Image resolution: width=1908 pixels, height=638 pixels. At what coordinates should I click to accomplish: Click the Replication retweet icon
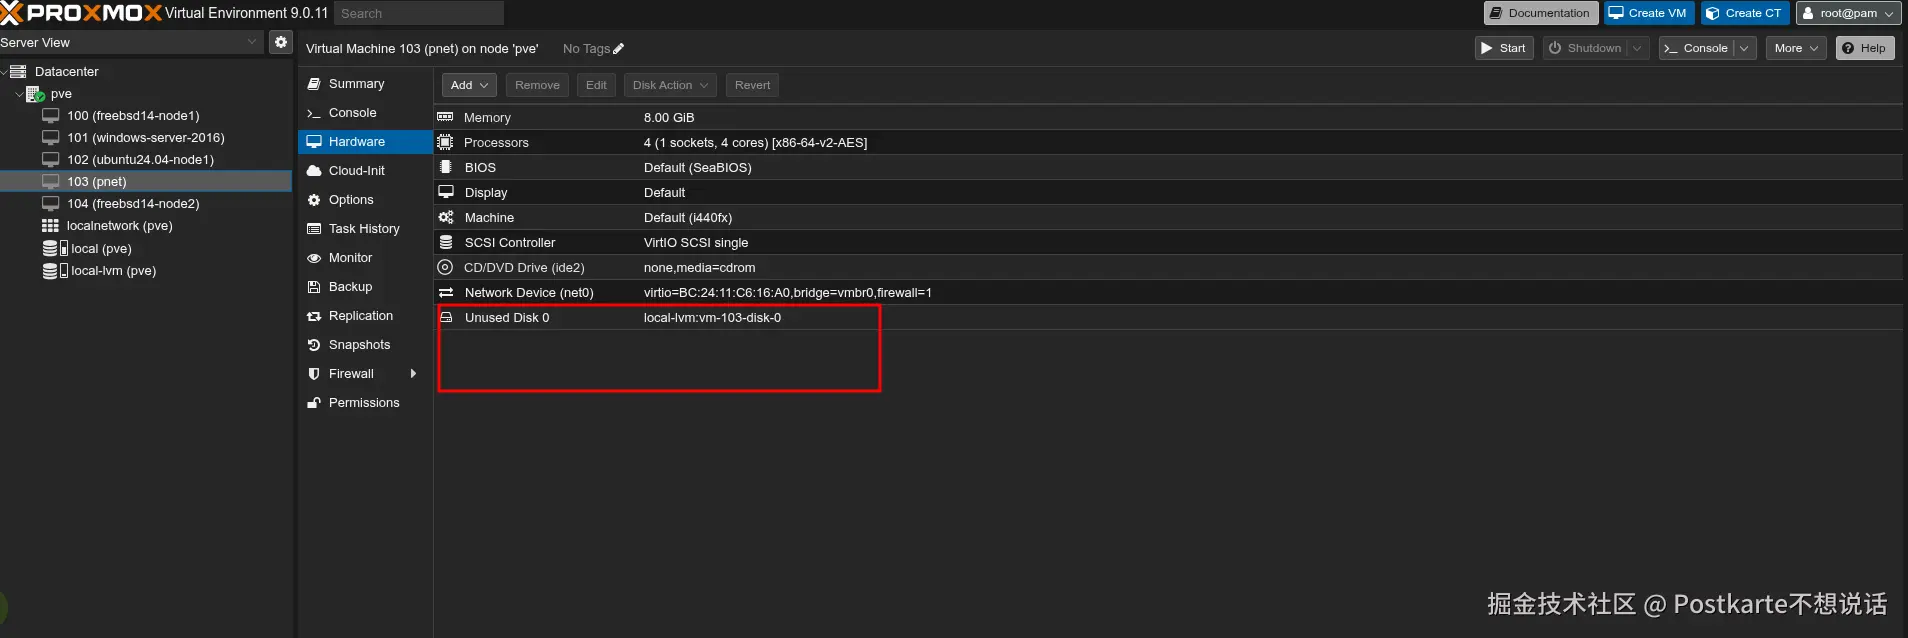314,316
